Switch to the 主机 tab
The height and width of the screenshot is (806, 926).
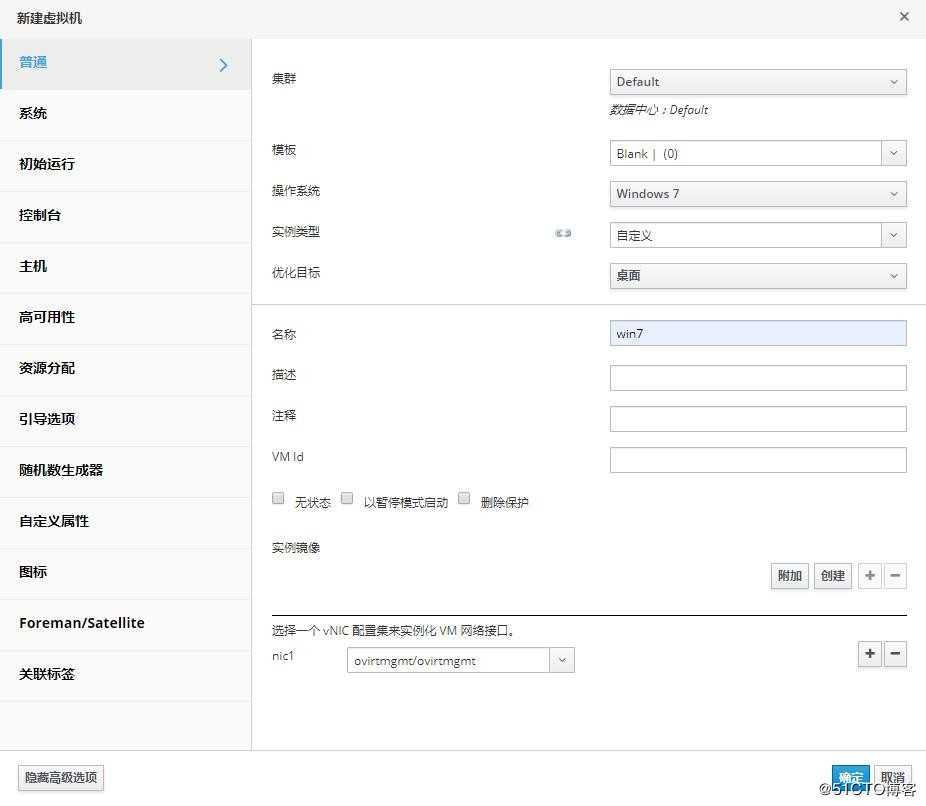(x=125, y=267)
